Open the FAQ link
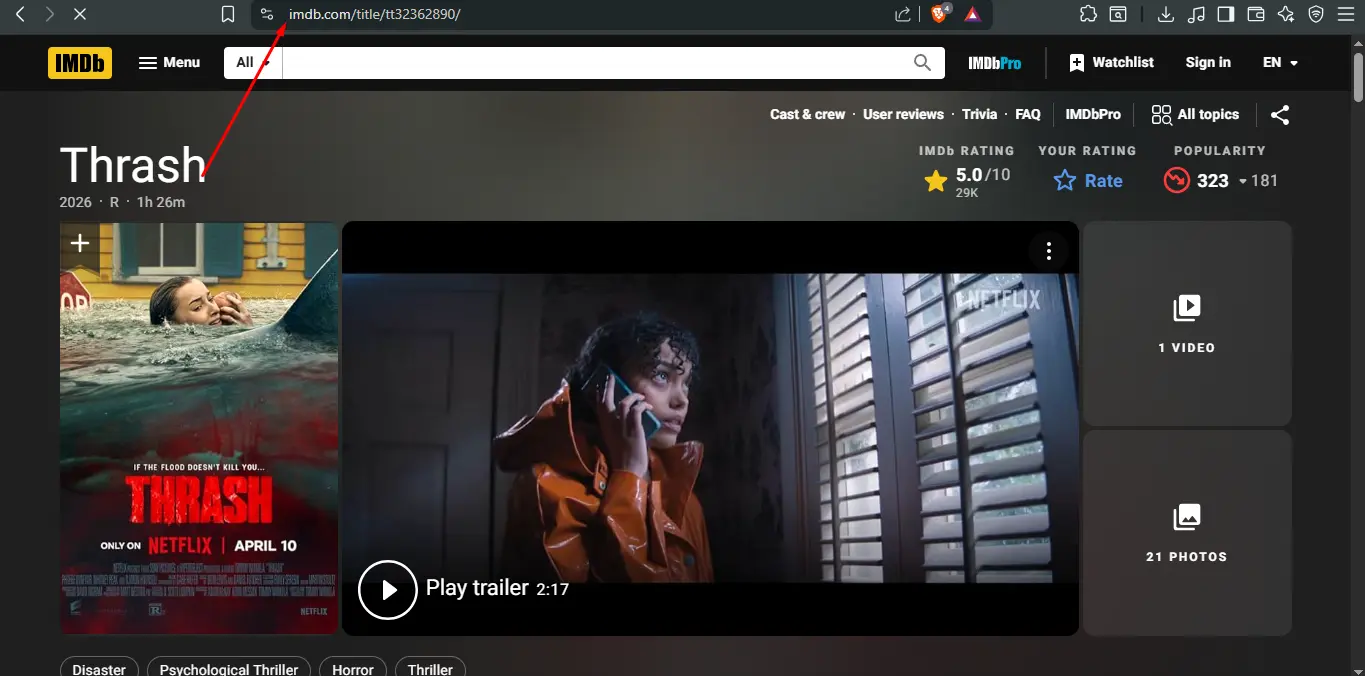Screen dimensions: 1365x676 (1028, 115)
